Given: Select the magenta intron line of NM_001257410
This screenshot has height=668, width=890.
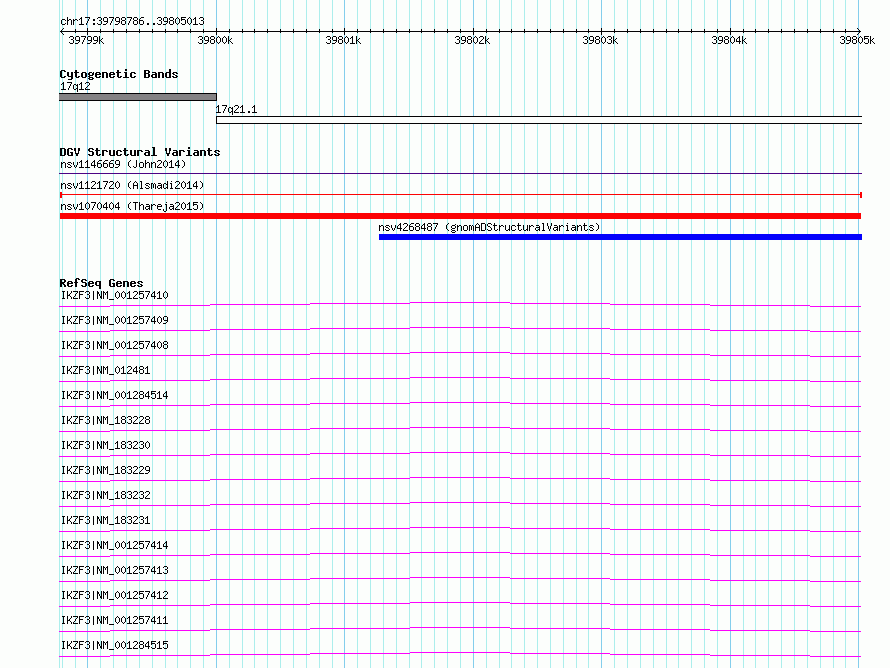Looking at the screenshot, I should 460,303.
